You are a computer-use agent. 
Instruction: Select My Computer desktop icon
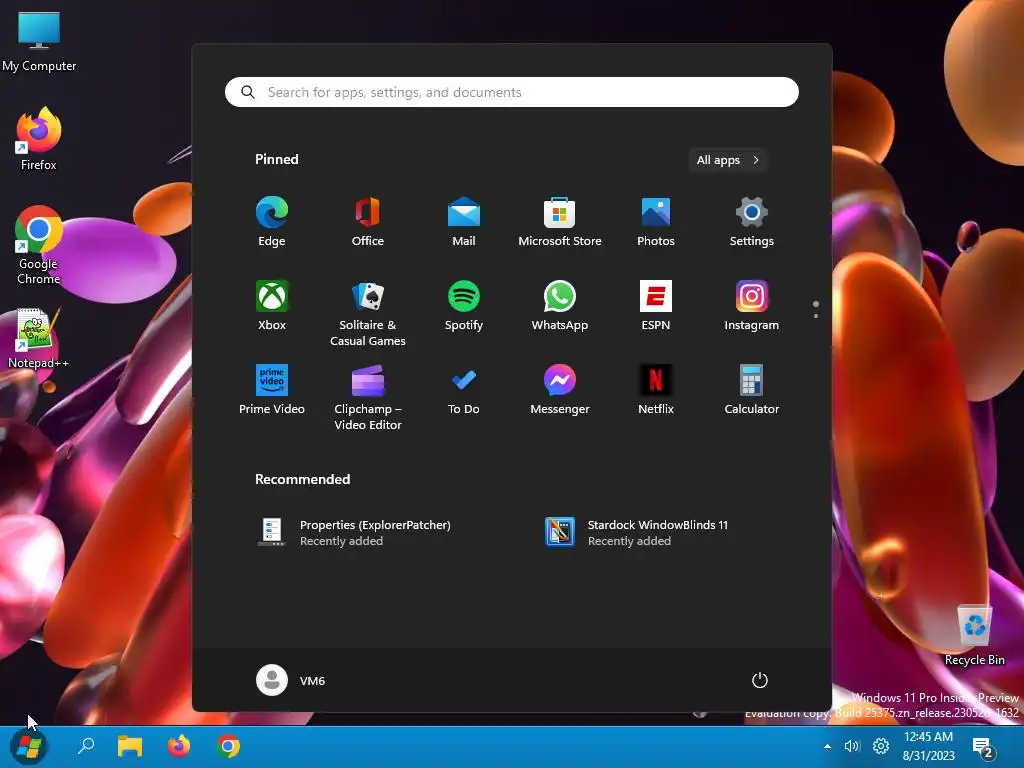pos(39,42)
